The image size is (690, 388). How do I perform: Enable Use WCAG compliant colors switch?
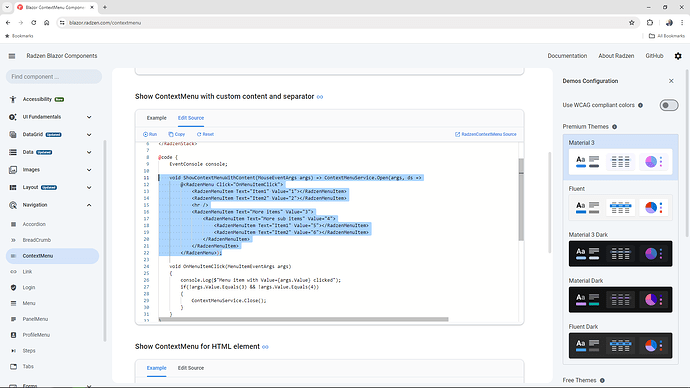click(668, 105)
